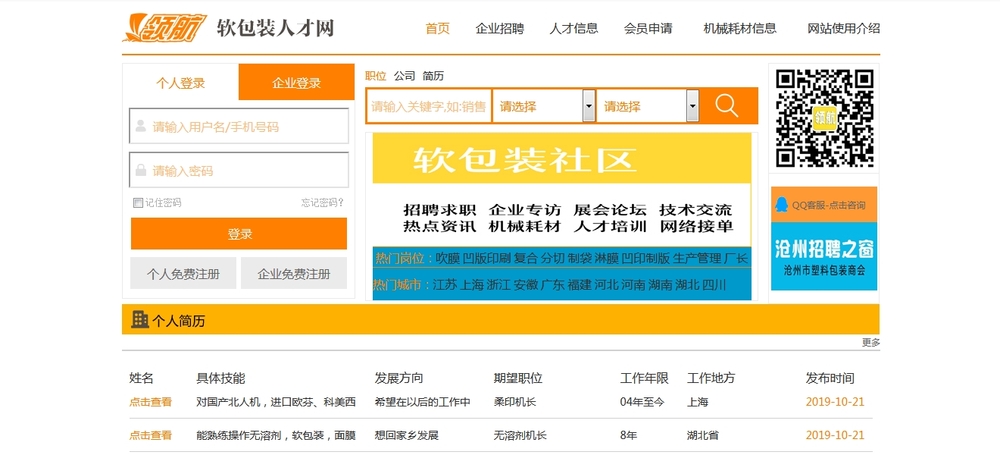Click 对国产北人机 skill text

pyautogui.click(x=276, y=402)
